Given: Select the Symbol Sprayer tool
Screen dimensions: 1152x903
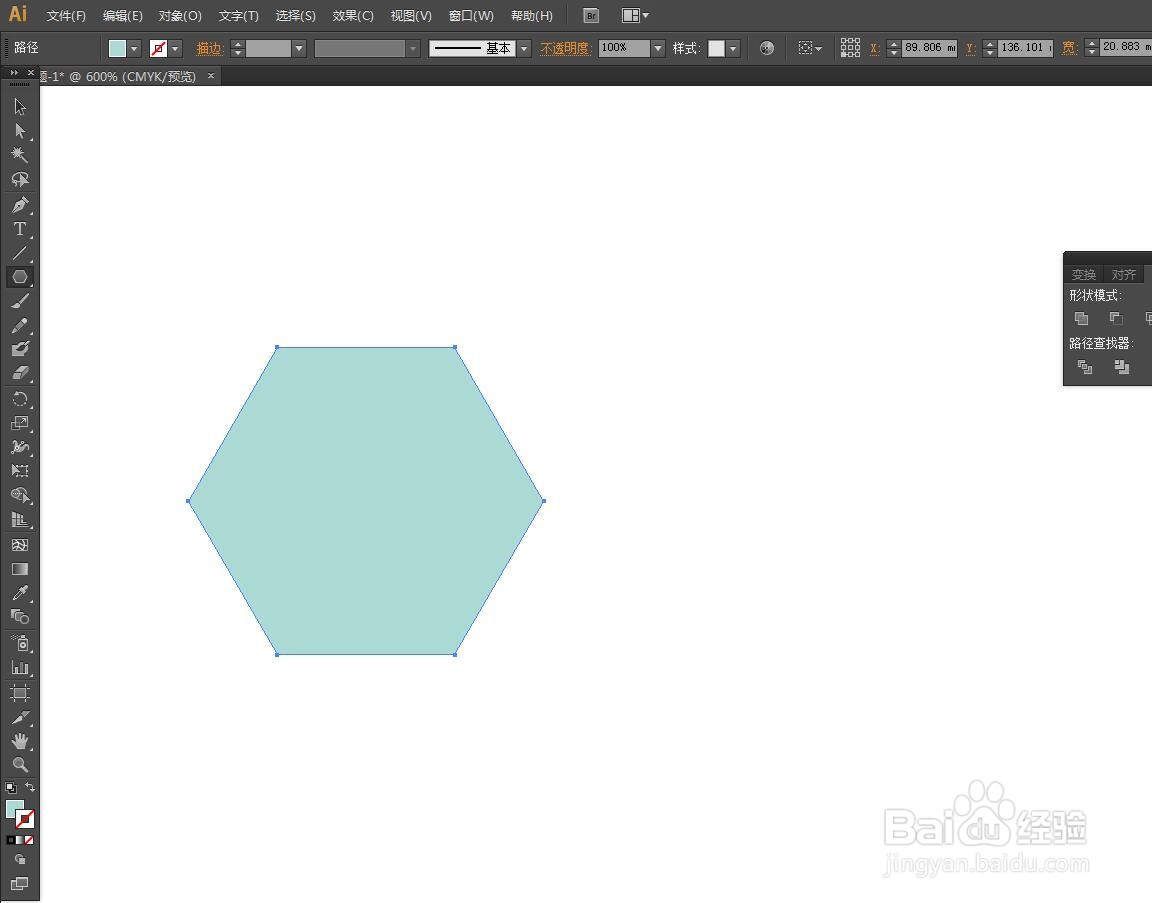Looking at the screenshot, I should (20, 644).
